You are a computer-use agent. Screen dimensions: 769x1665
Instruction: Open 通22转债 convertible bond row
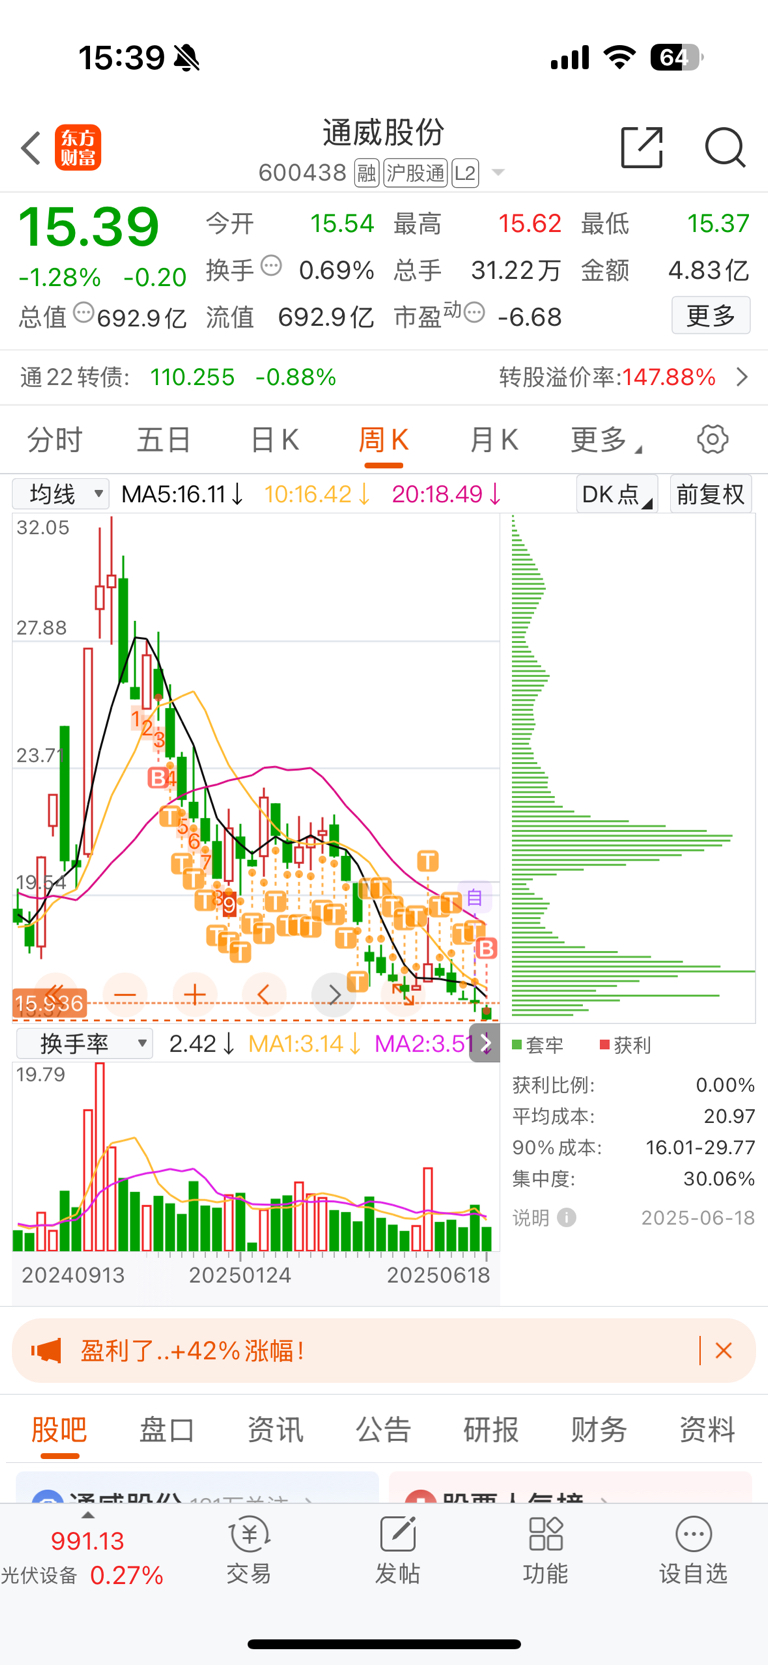[384, 377]
